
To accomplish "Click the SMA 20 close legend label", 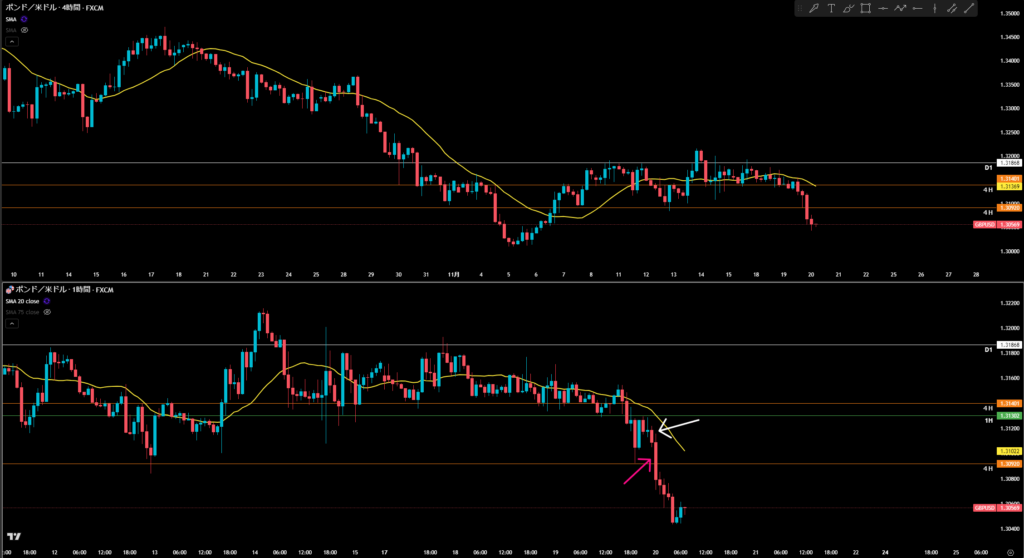I will pyautogui.click(x=24, y=300).
